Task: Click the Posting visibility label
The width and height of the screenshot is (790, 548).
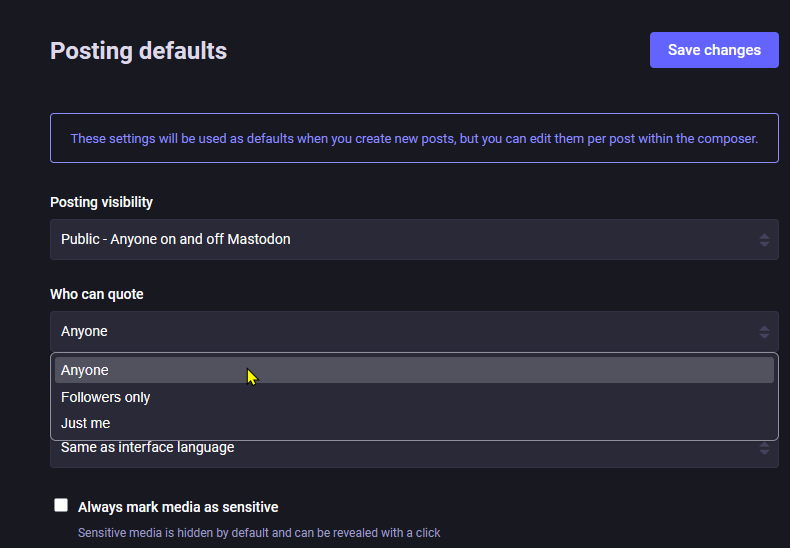Action: pos(101,202)
